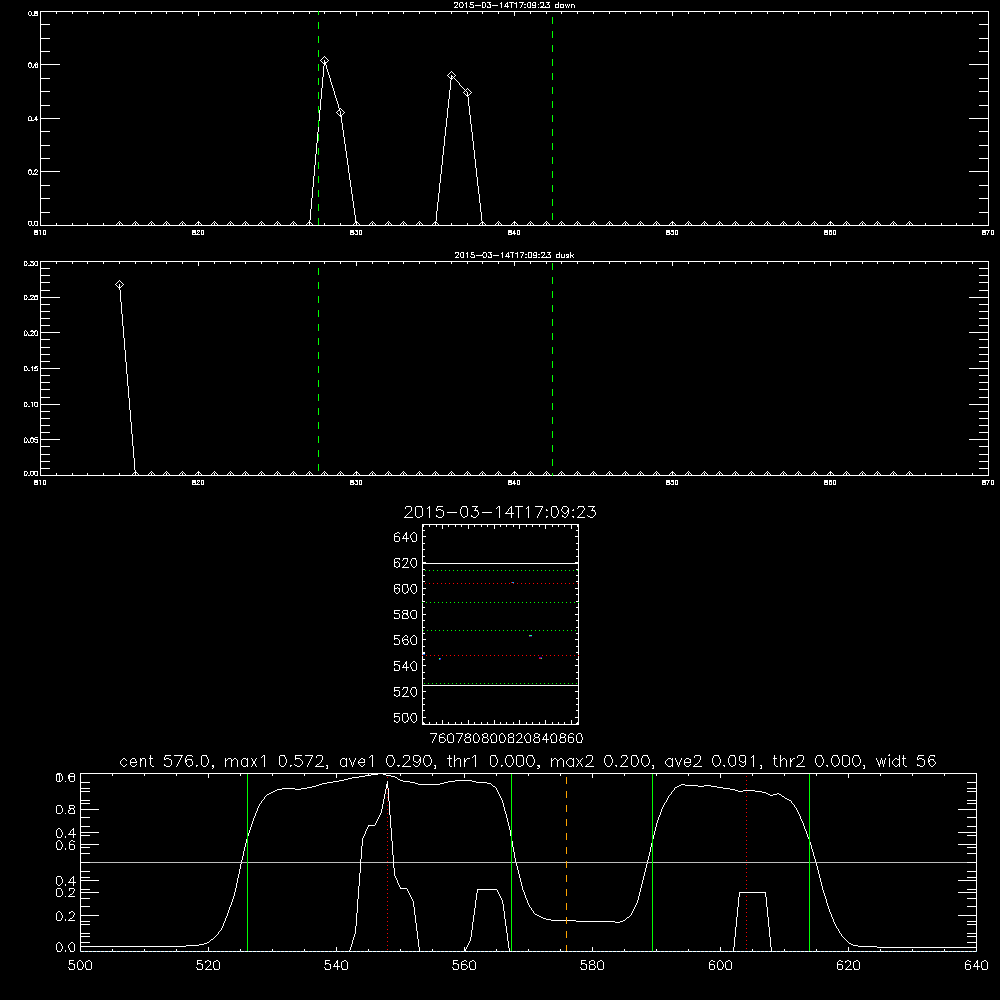Click the orange dashed center line in bottom plot

(x=566, y=862)
